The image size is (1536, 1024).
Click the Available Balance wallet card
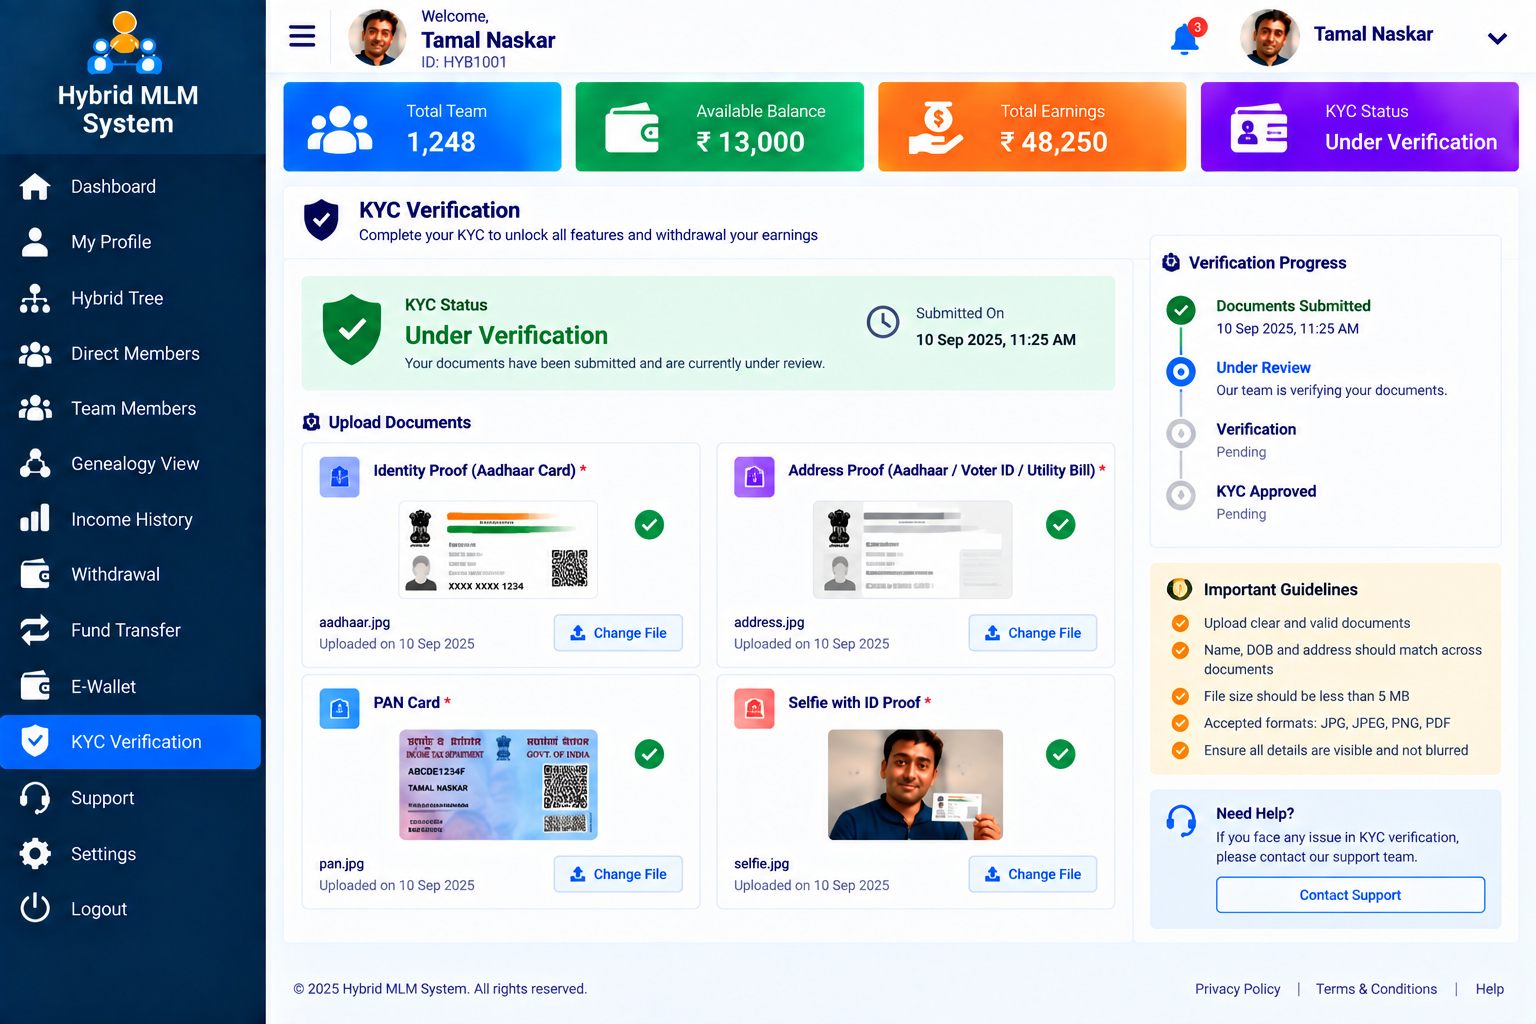pyautogui.click(x=719, y=127)
